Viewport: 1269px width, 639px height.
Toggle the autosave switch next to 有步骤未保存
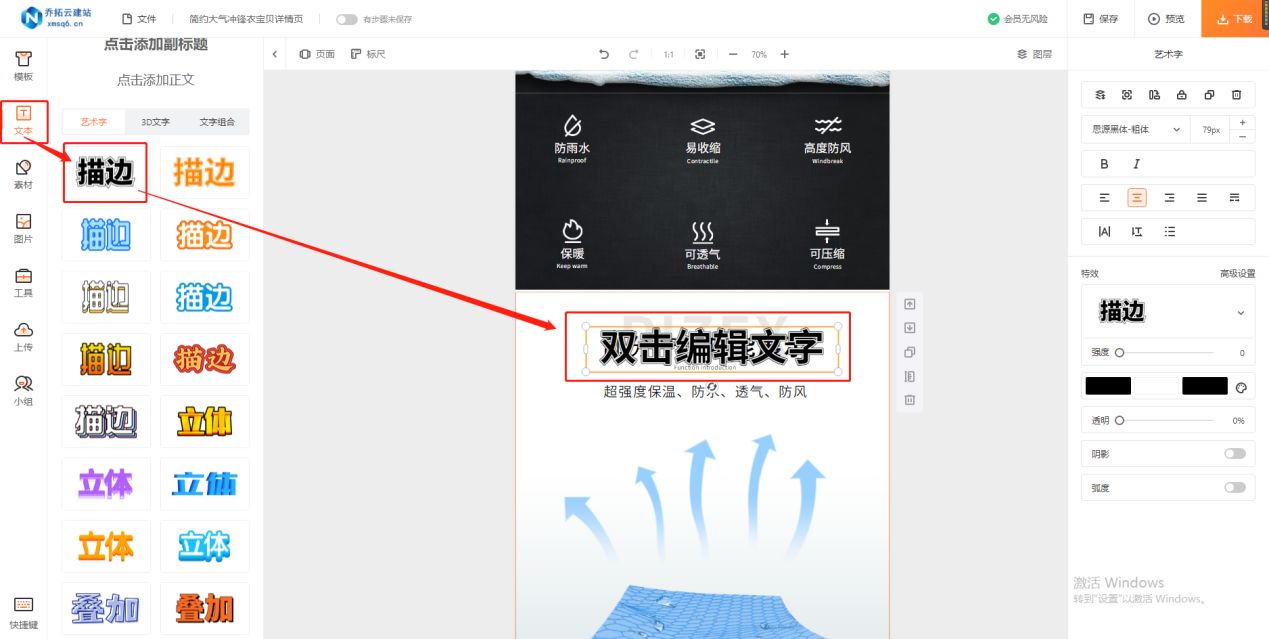tap(349, 19)
